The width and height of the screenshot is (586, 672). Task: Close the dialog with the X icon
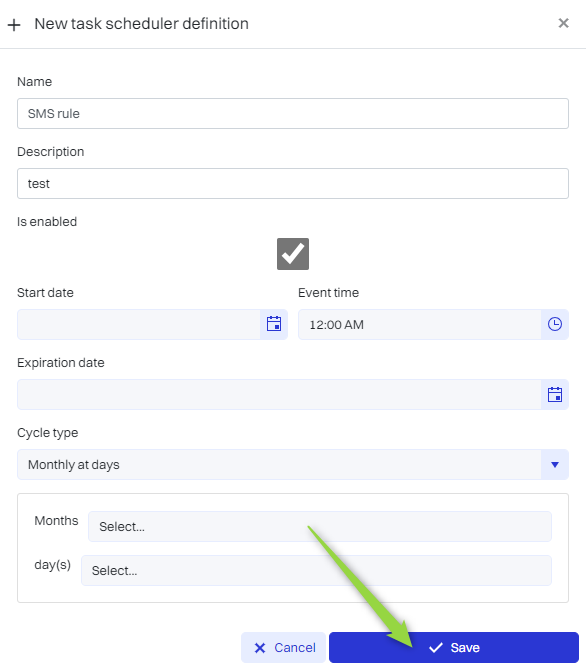(563, 23)
